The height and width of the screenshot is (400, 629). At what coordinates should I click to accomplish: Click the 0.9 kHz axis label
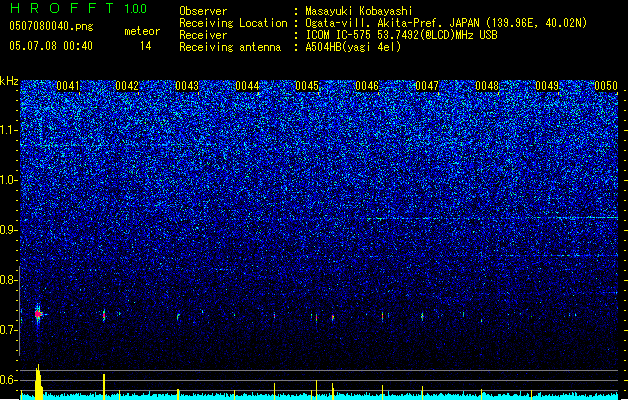[8, 230]
